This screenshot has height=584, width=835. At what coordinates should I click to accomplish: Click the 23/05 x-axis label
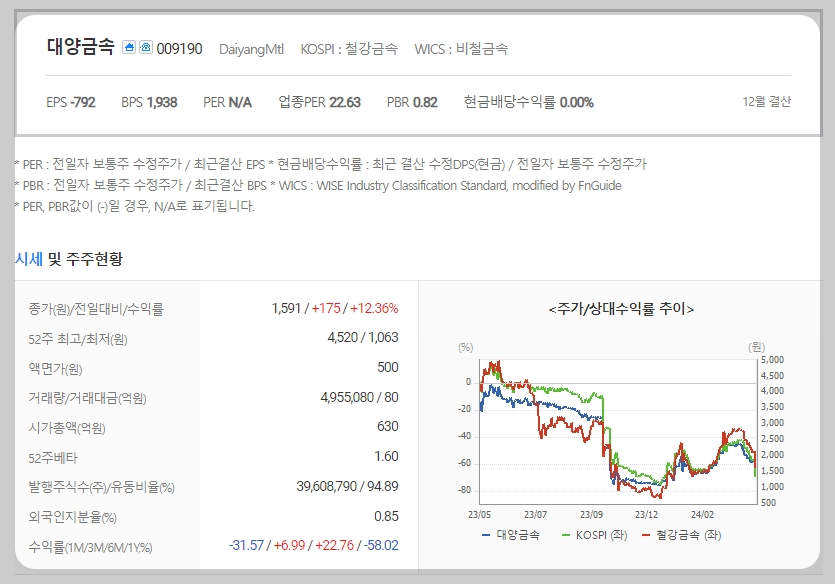479,515
